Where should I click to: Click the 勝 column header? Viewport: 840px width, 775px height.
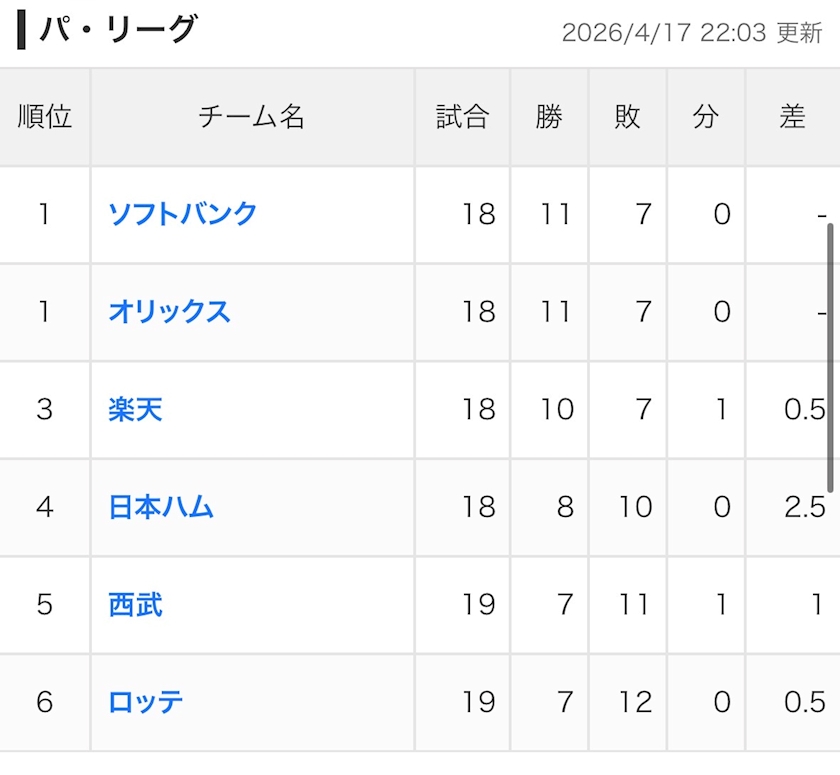(550, 117)
